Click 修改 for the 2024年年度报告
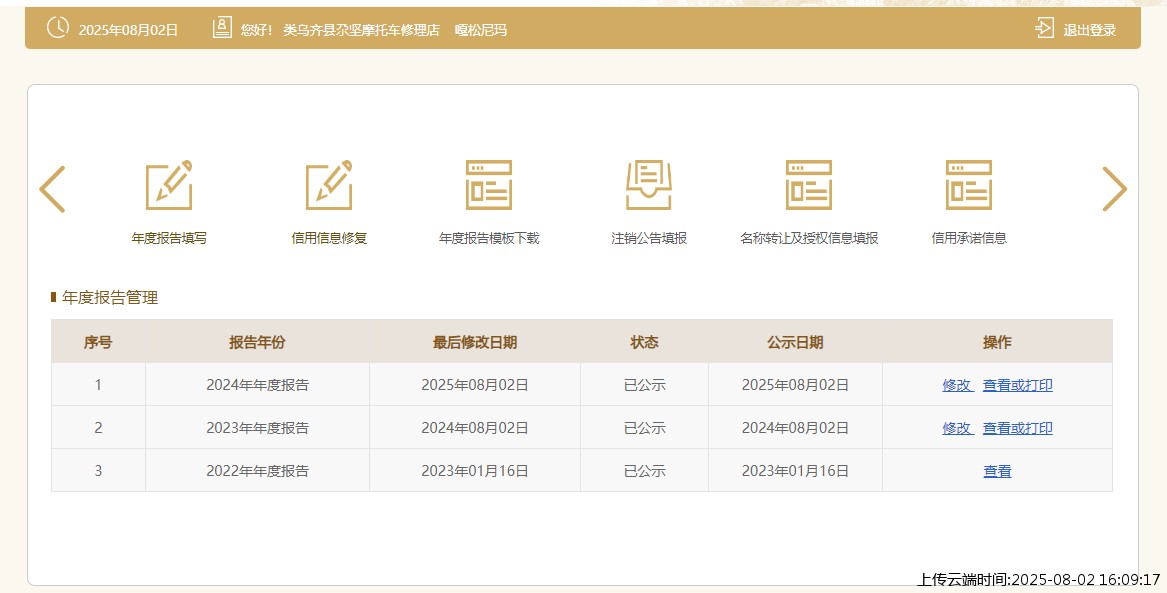Screen dimensions: 1167x593 click(x=957, y=385)
